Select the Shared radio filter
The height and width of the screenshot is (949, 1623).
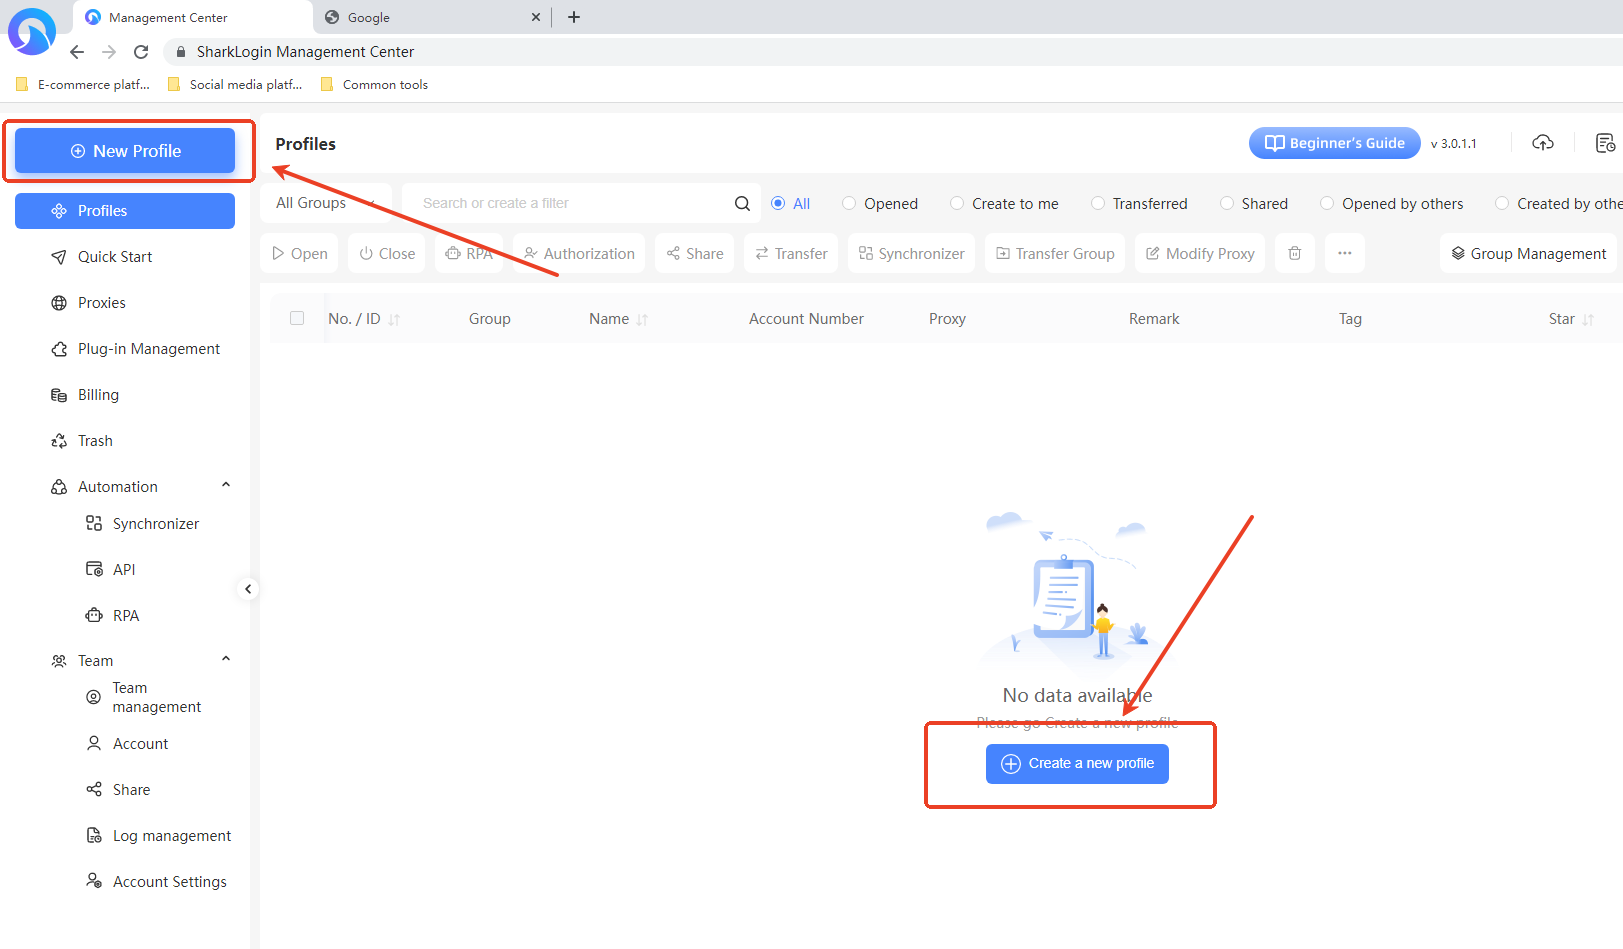point(1227,204)
